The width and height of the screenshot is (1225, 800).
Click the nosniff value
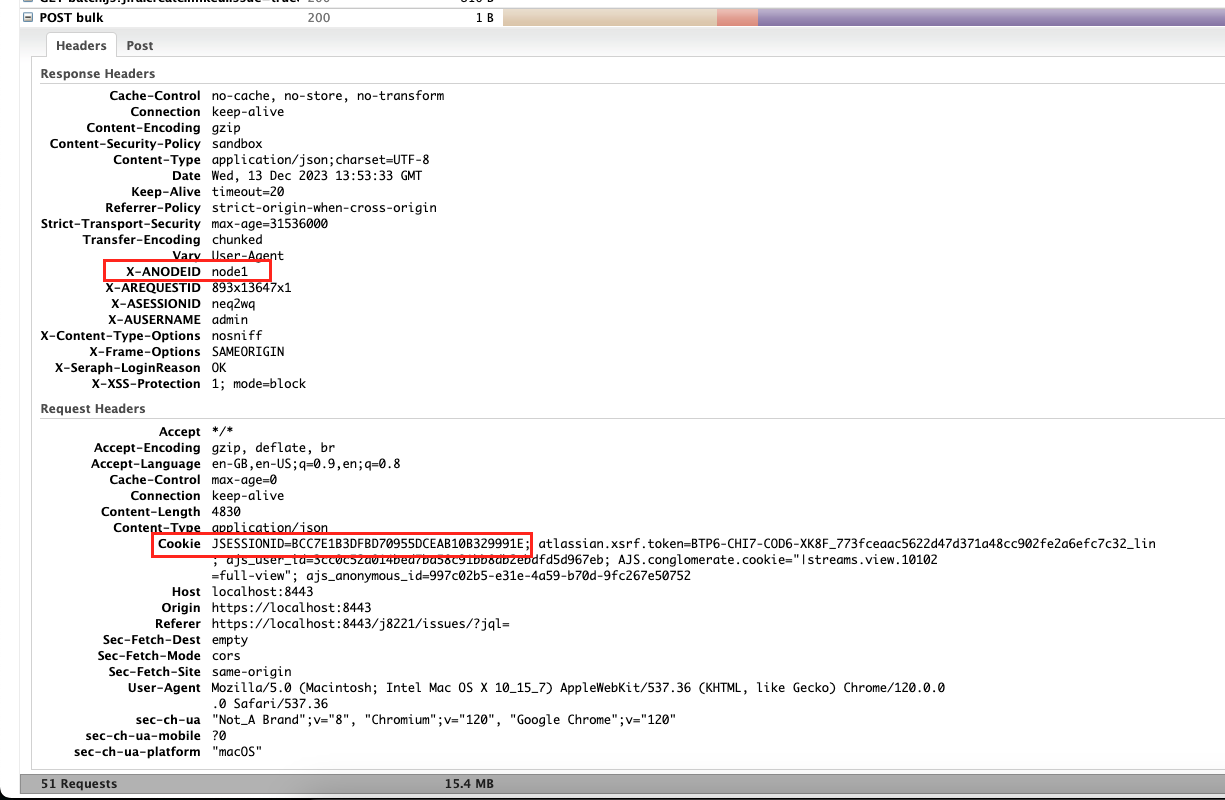(x=237, y=336)
